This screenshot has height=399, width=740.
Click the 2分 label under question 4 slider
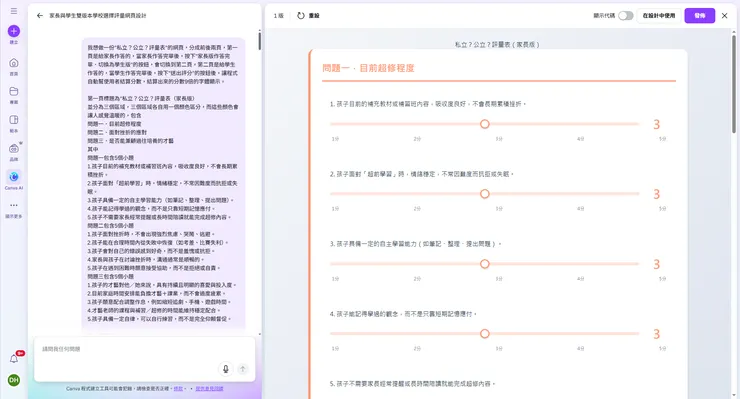click(417, 348)
